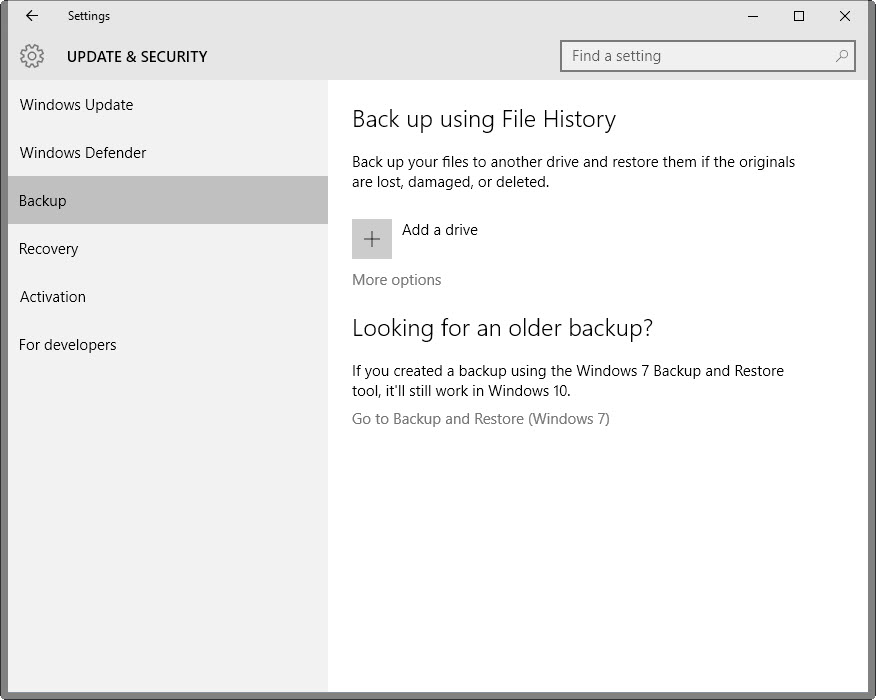This screenshot has height=700, width=876.
Task: Minimize the Settings window
Action: click(753, 16)
